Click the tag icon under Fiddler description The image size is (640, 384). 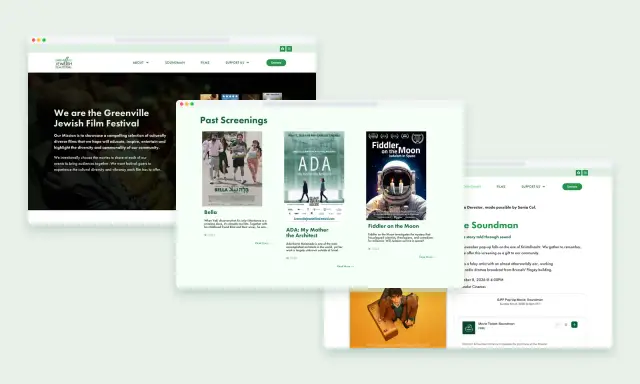point(369,249)
